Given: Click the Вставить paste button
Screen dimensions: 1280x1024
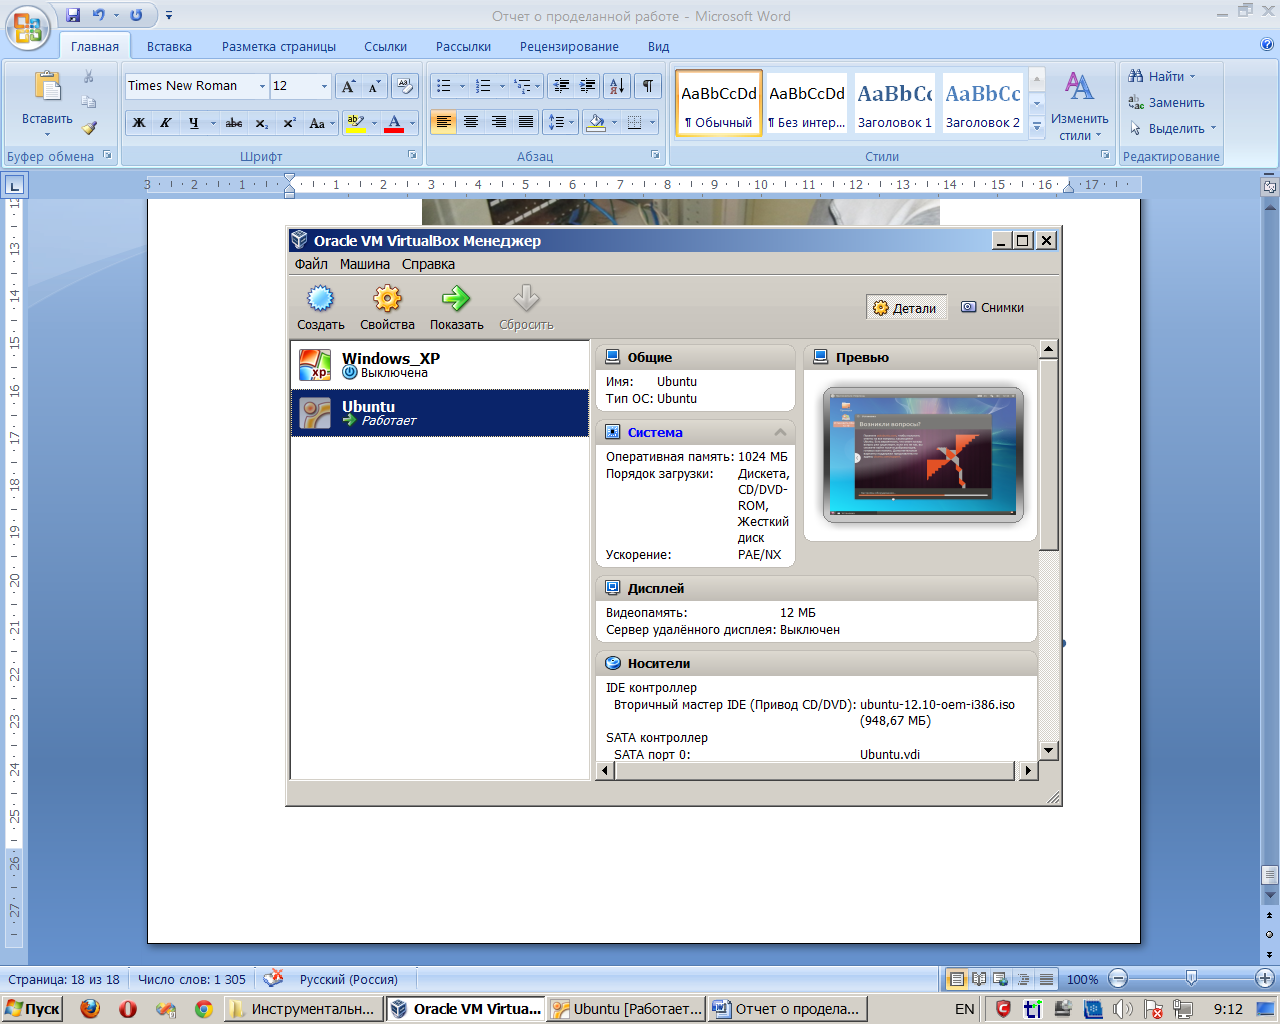Looking at the screenshot, I should 47,103.
